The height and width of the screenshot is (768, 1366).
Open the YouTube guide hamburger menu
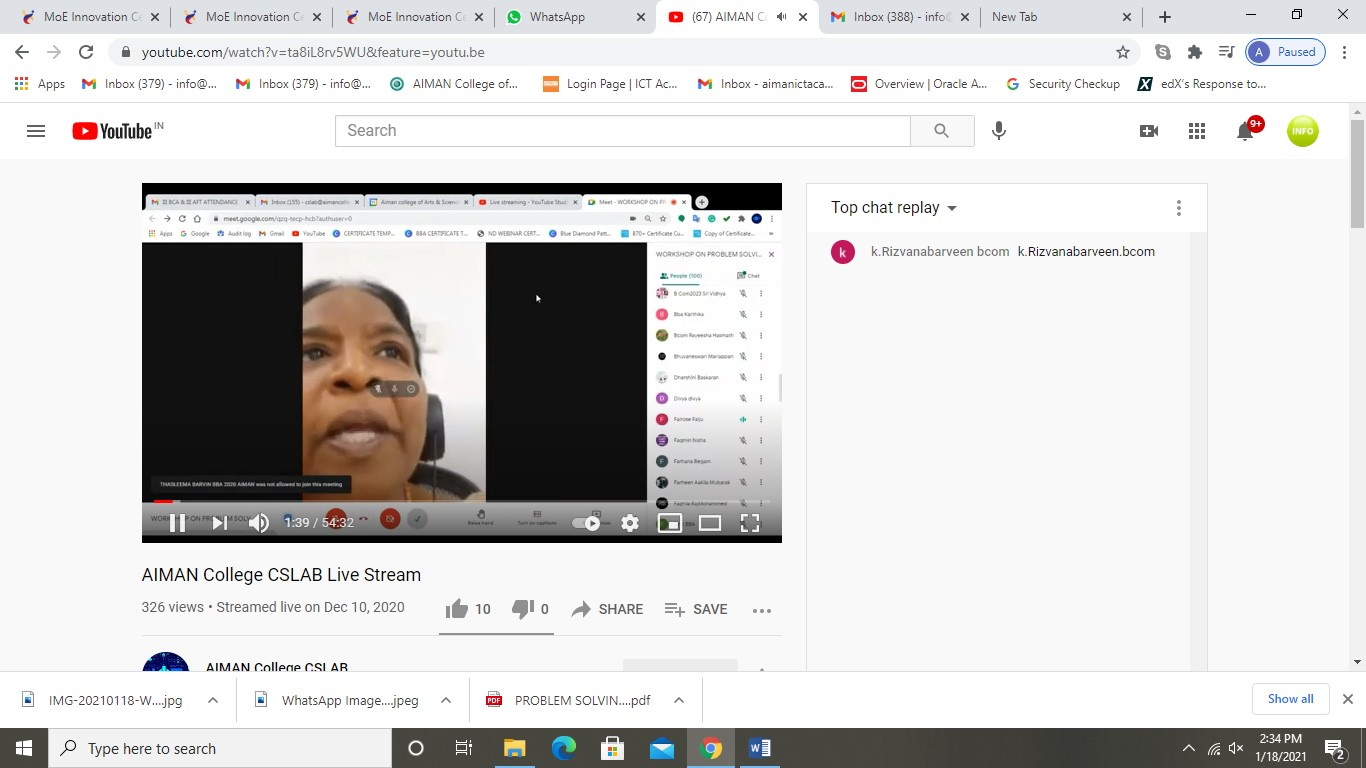[x=36, y=131]
